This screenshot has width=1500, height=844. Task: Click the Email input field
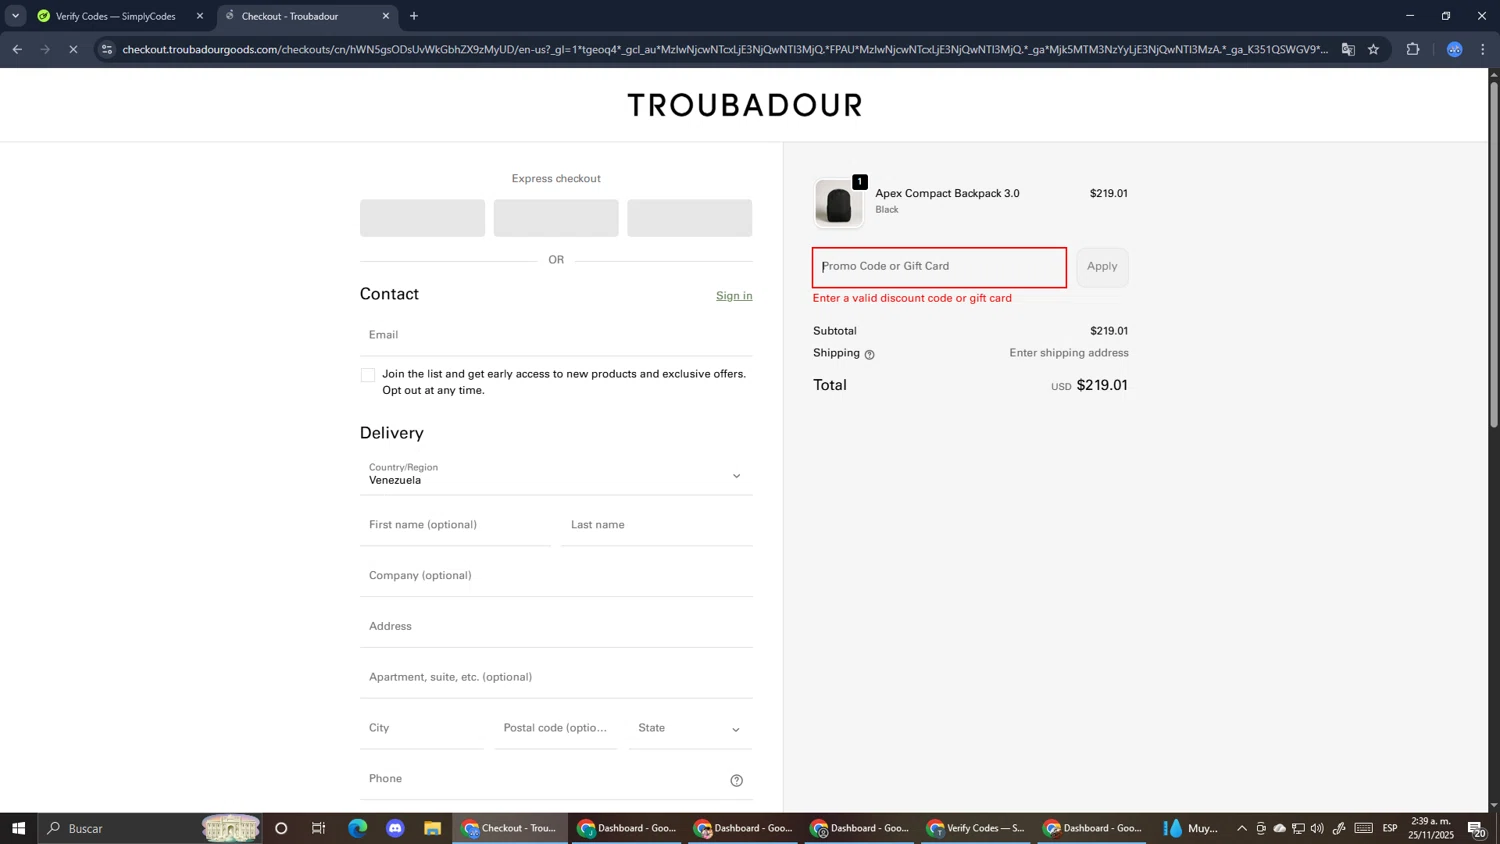click(x=556, y=335)
